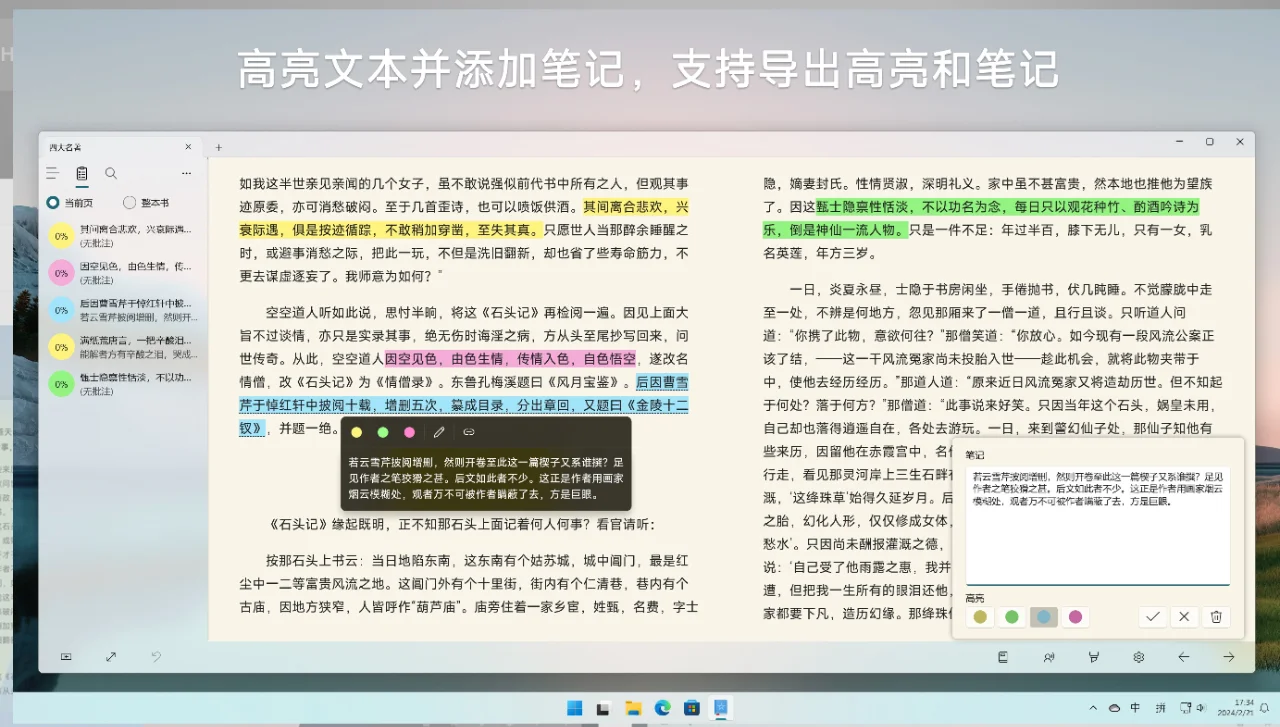Choose blue highlight in note panel
Image resolution: width=1280 pixels, height=727 pixels.
1044,617
